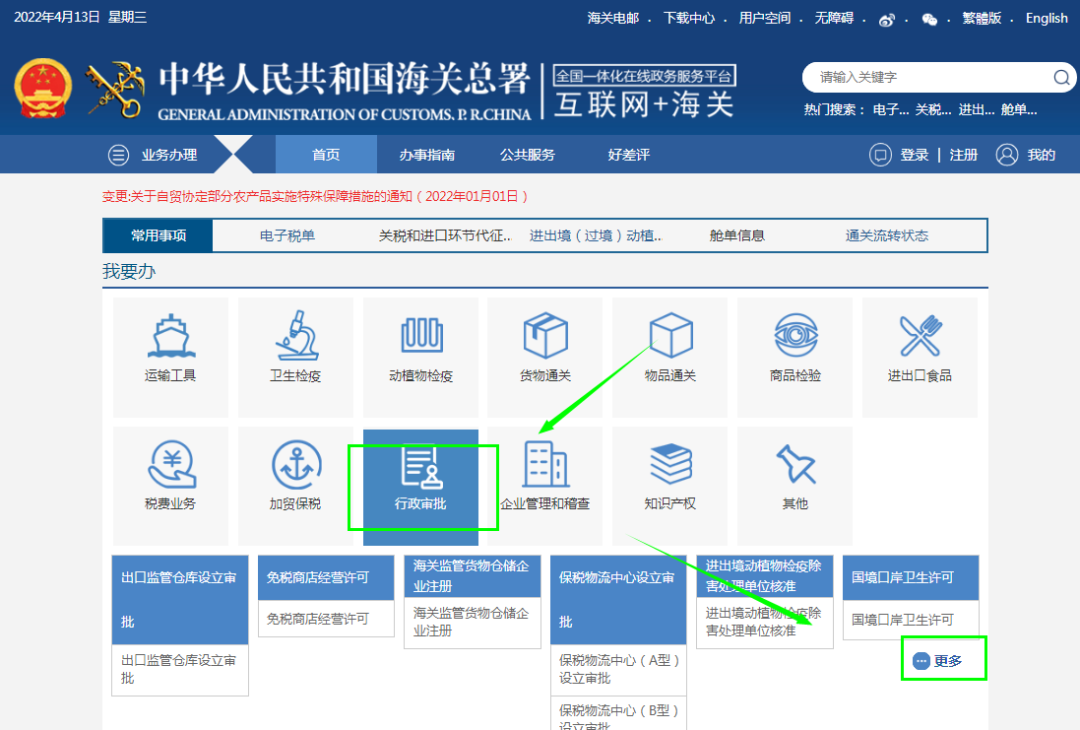Open the 无障碍 accessibility link
Viewport: 1080px width, 730px height.
pos(834,18)
